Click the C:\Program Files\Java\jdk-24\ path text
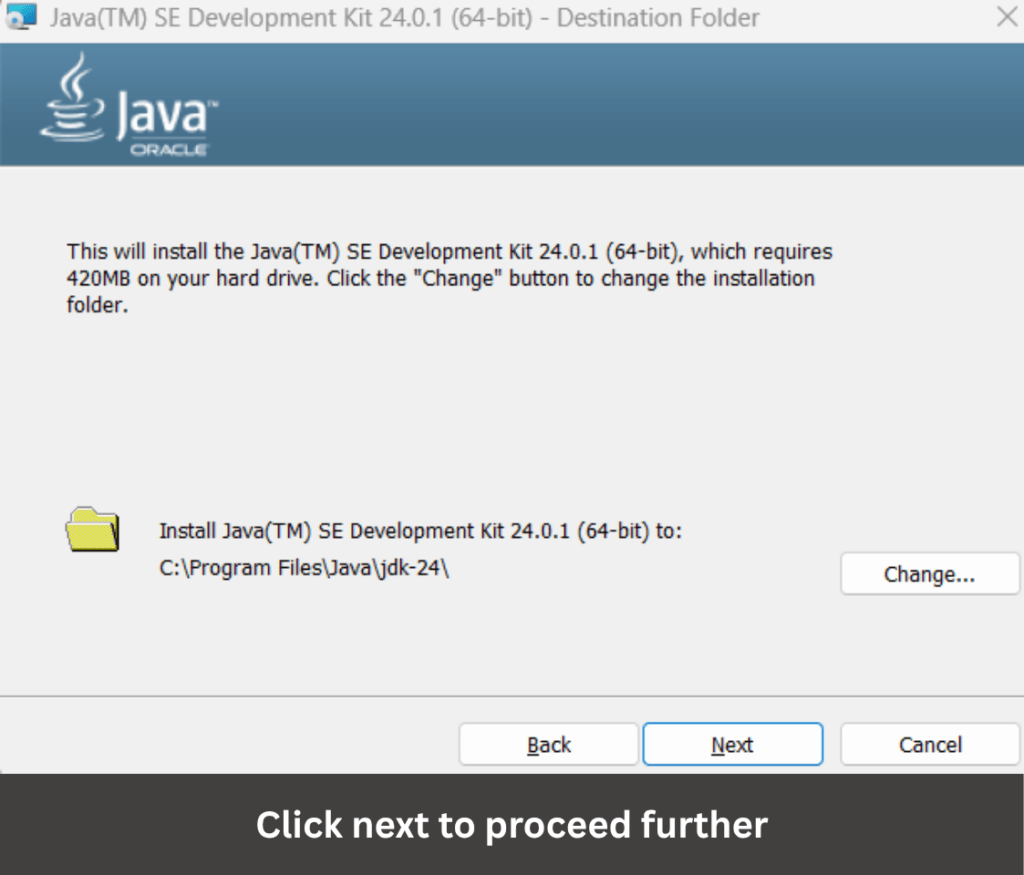Viewport: 1024px width, 875px height. pyautogui.click(x=304, y=568)
